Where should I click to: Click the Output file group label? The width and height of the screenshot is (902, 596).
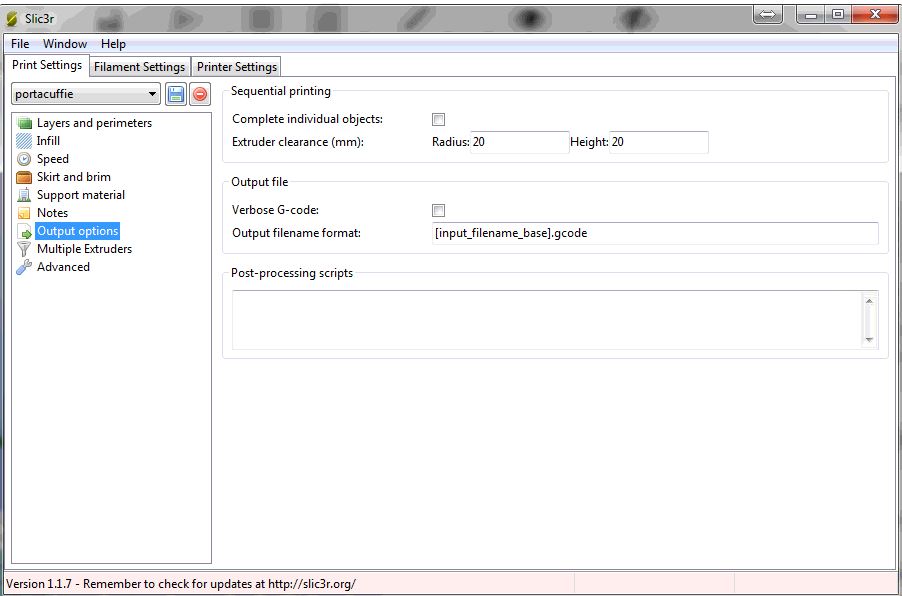259,182
